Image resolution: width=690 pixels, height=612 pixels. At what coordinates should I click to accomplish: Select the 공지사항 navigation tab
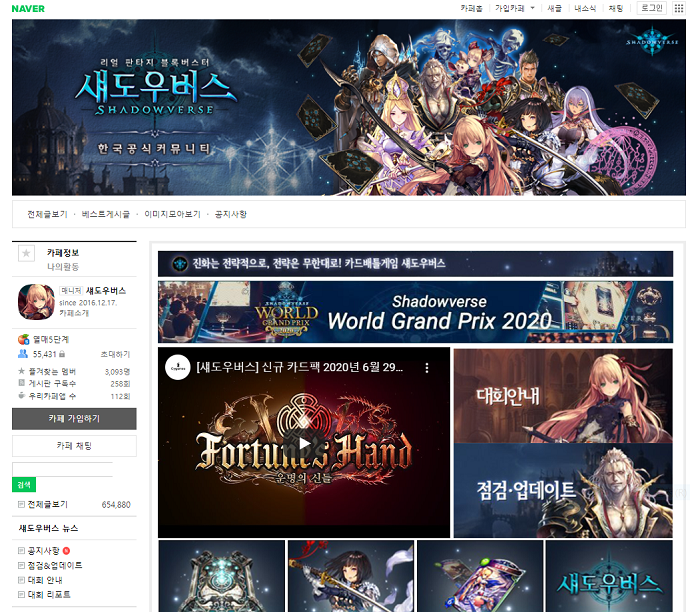231,214
